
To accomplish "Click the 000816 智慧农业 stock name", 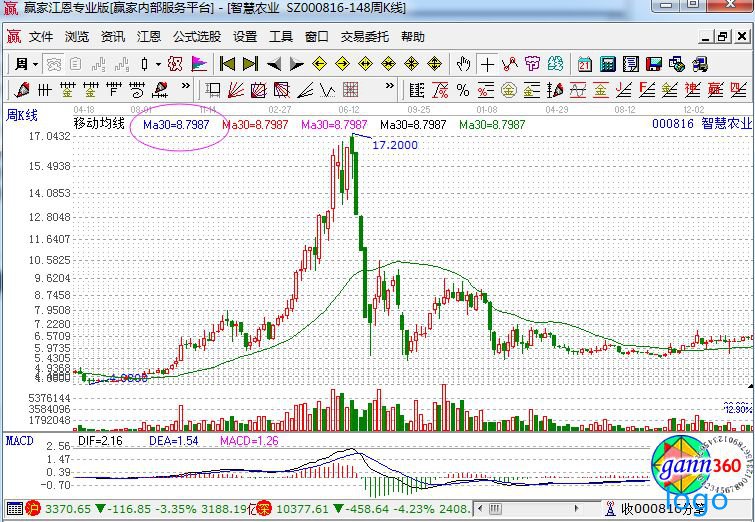I will (700, 124).
